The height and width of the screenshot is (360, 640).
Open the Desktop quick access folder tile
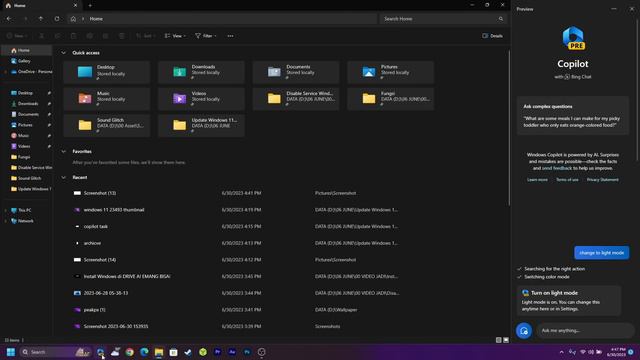(107, 72)
